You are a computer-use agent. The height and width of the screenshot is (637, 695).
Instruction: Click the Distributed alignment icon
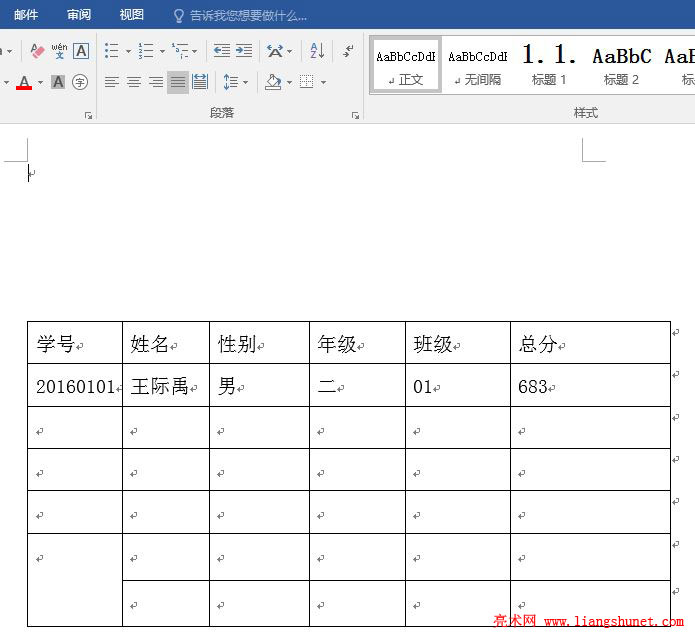pos(200,82)
